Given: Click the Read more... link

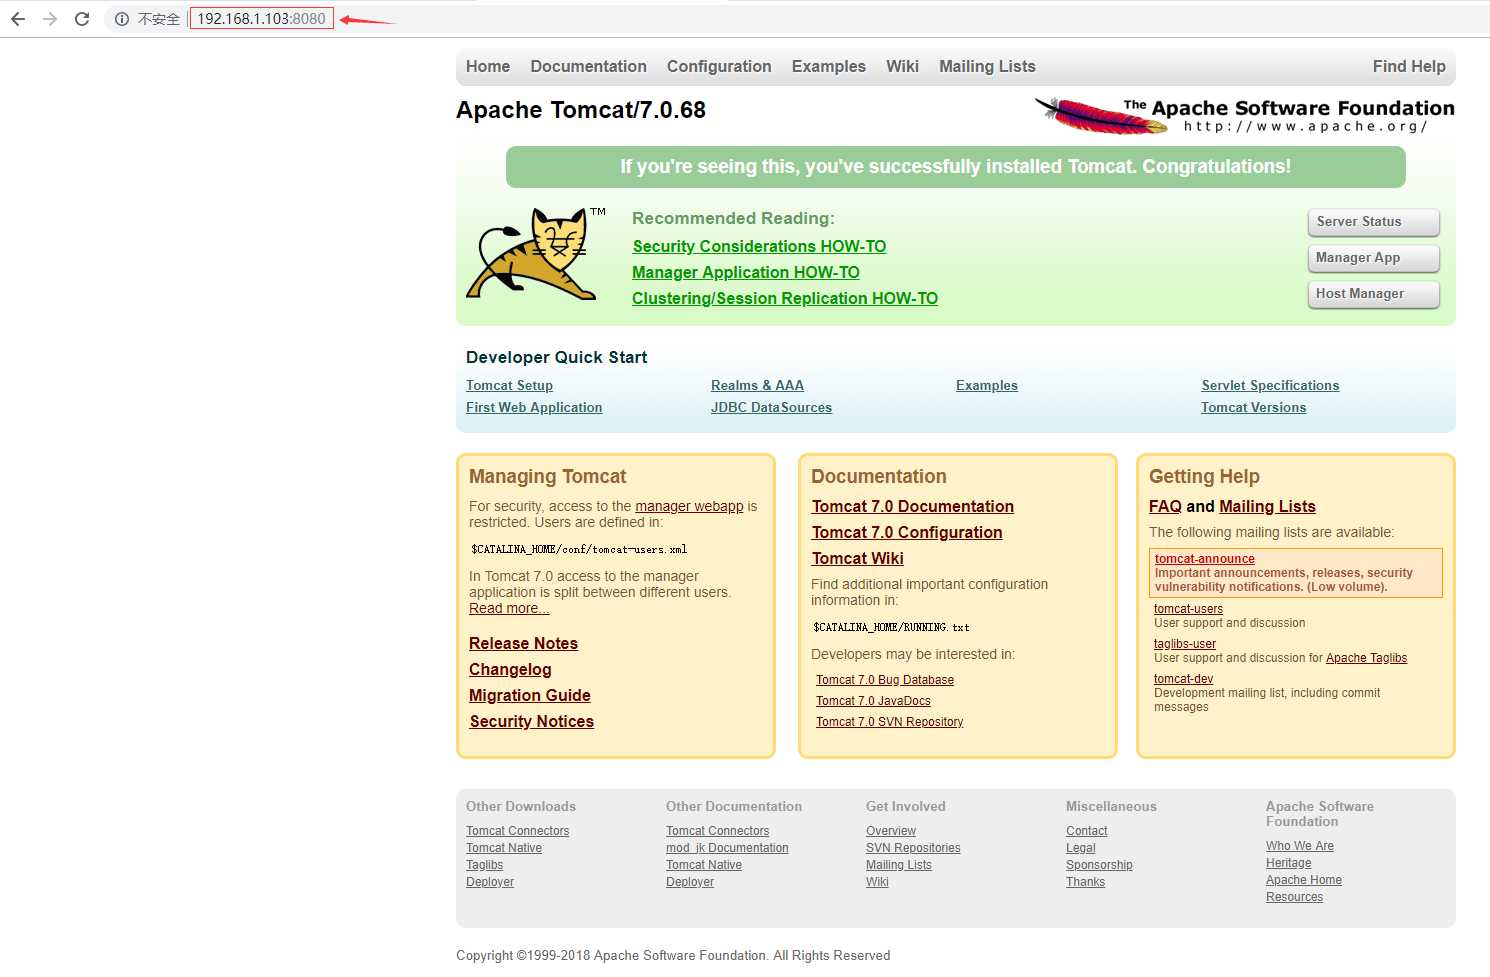Looking at the screenshot, I should pyautogui.click(x=509, y=608).
